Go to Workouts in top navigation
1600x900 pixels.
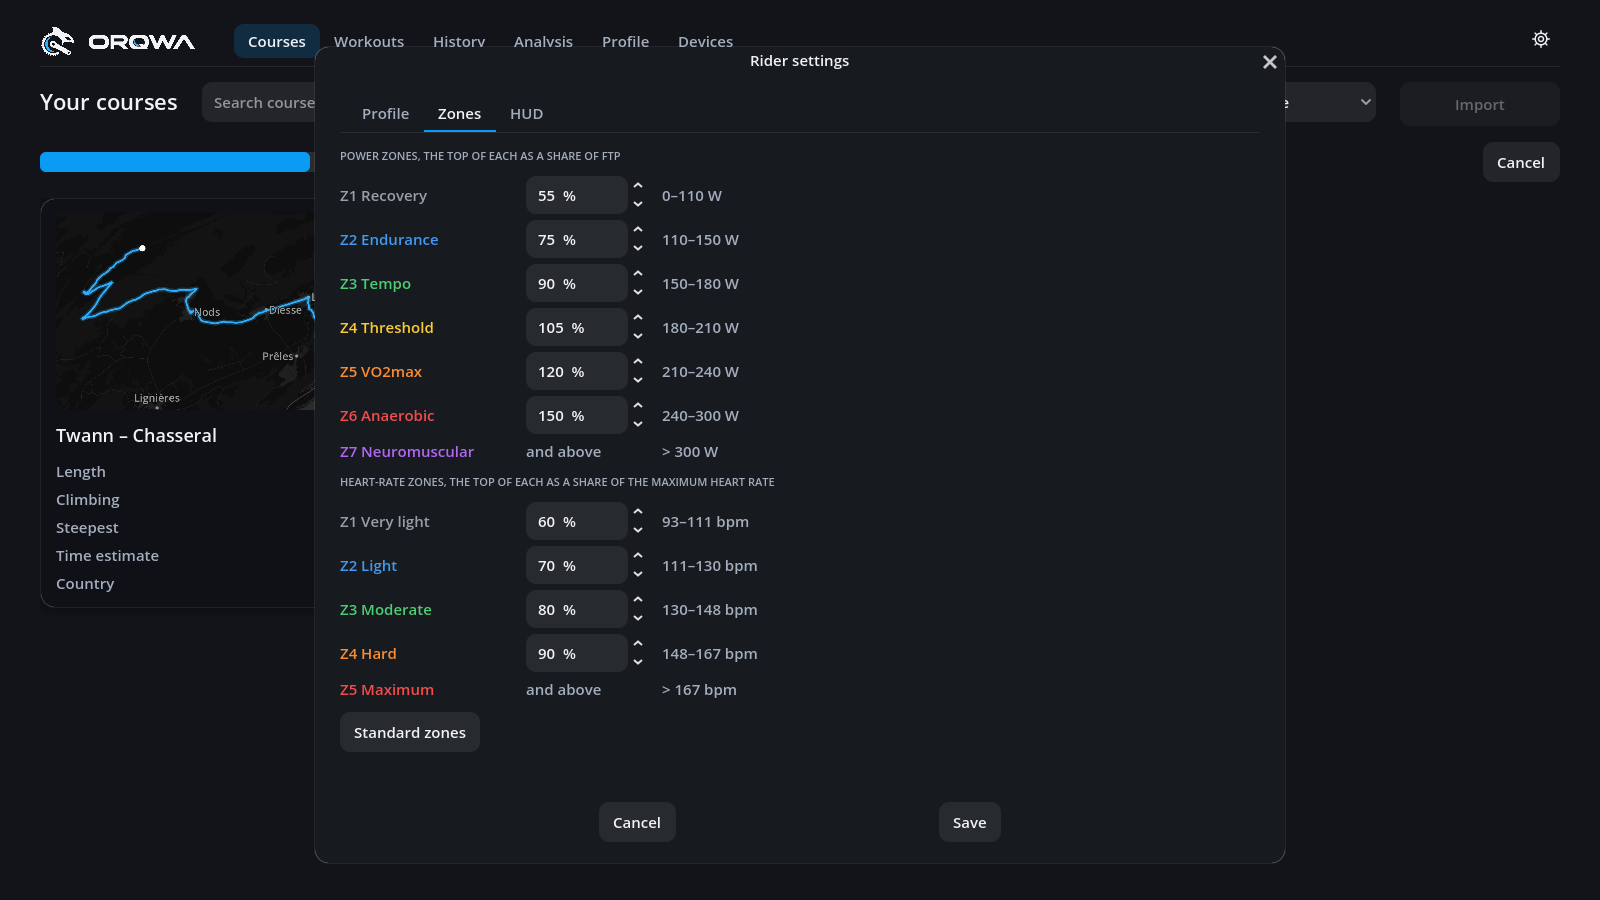coord(369,41)
